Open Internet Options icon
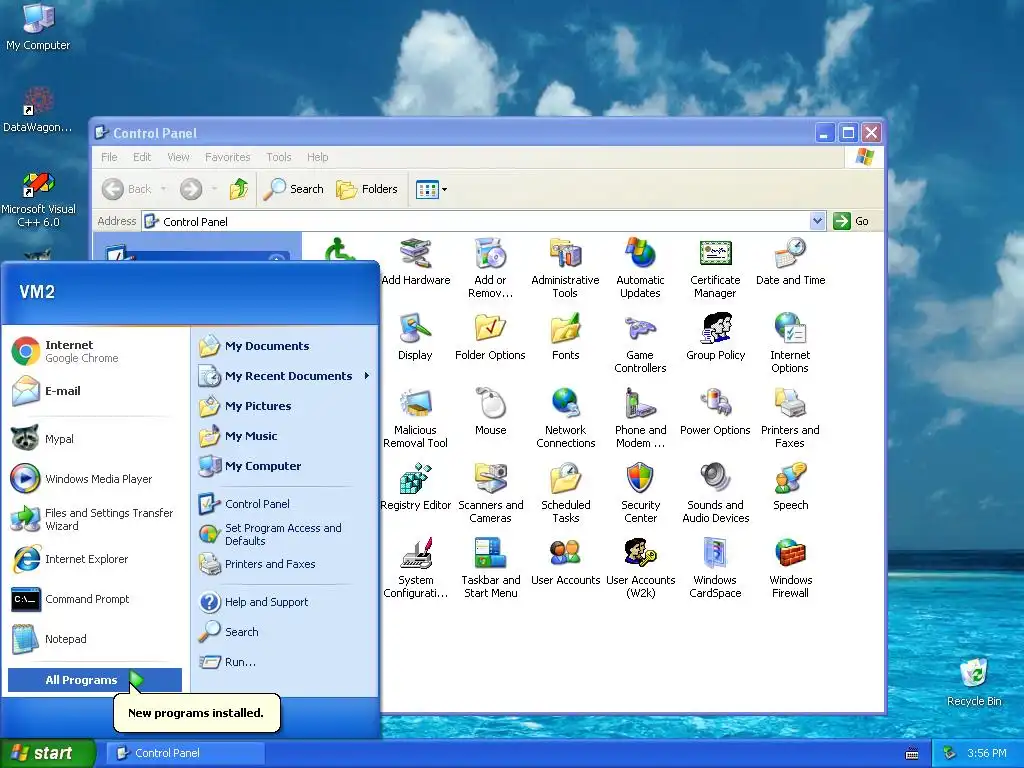1024x768 pixels. pyautogui.click(x=790, y=344)
